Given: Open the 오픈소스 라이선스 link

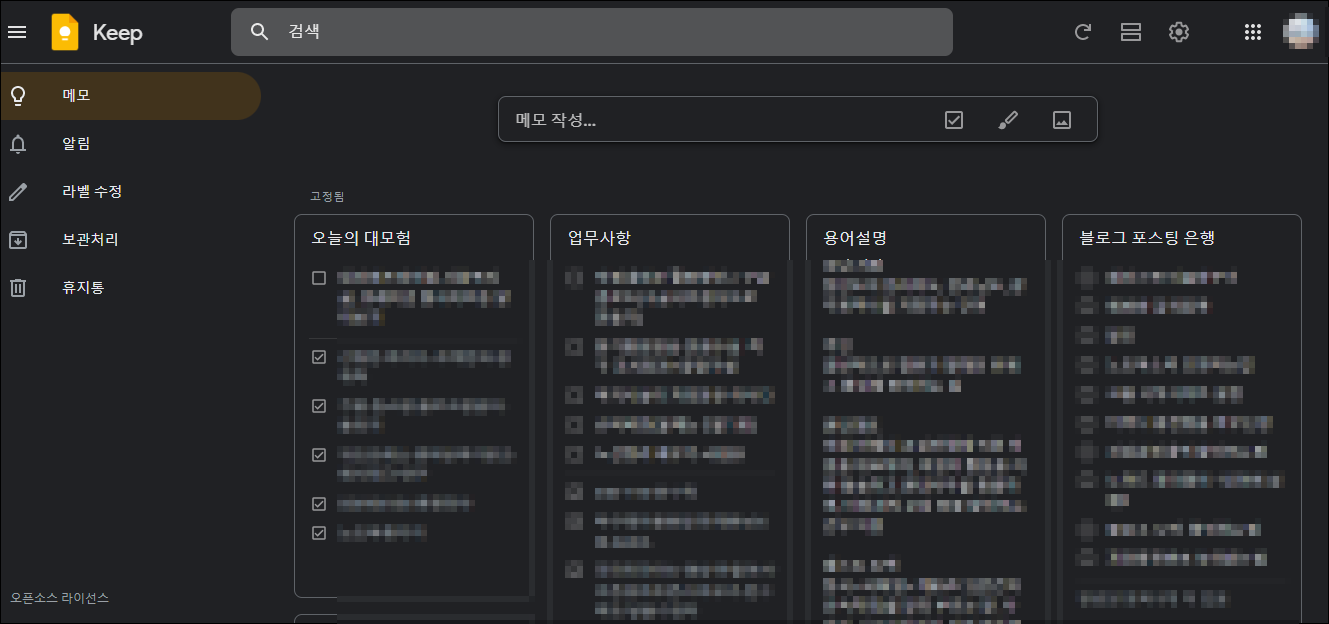Looking at the screenshot, I should [x=60, y=598].
